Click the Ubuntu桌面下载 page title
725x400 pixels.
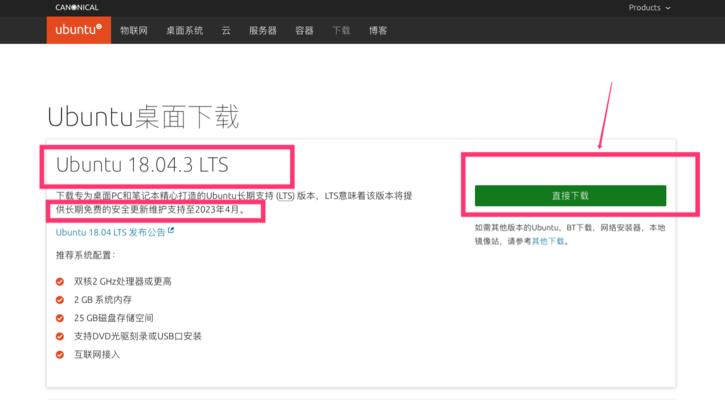[143, 117]
